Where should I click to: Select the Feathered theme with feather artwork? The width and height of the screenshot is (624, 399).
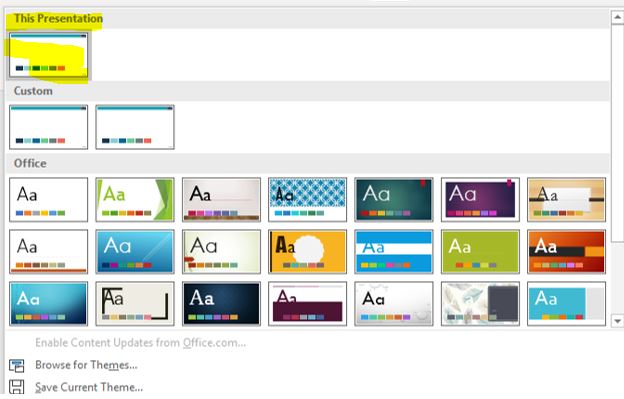click(480, 304)
